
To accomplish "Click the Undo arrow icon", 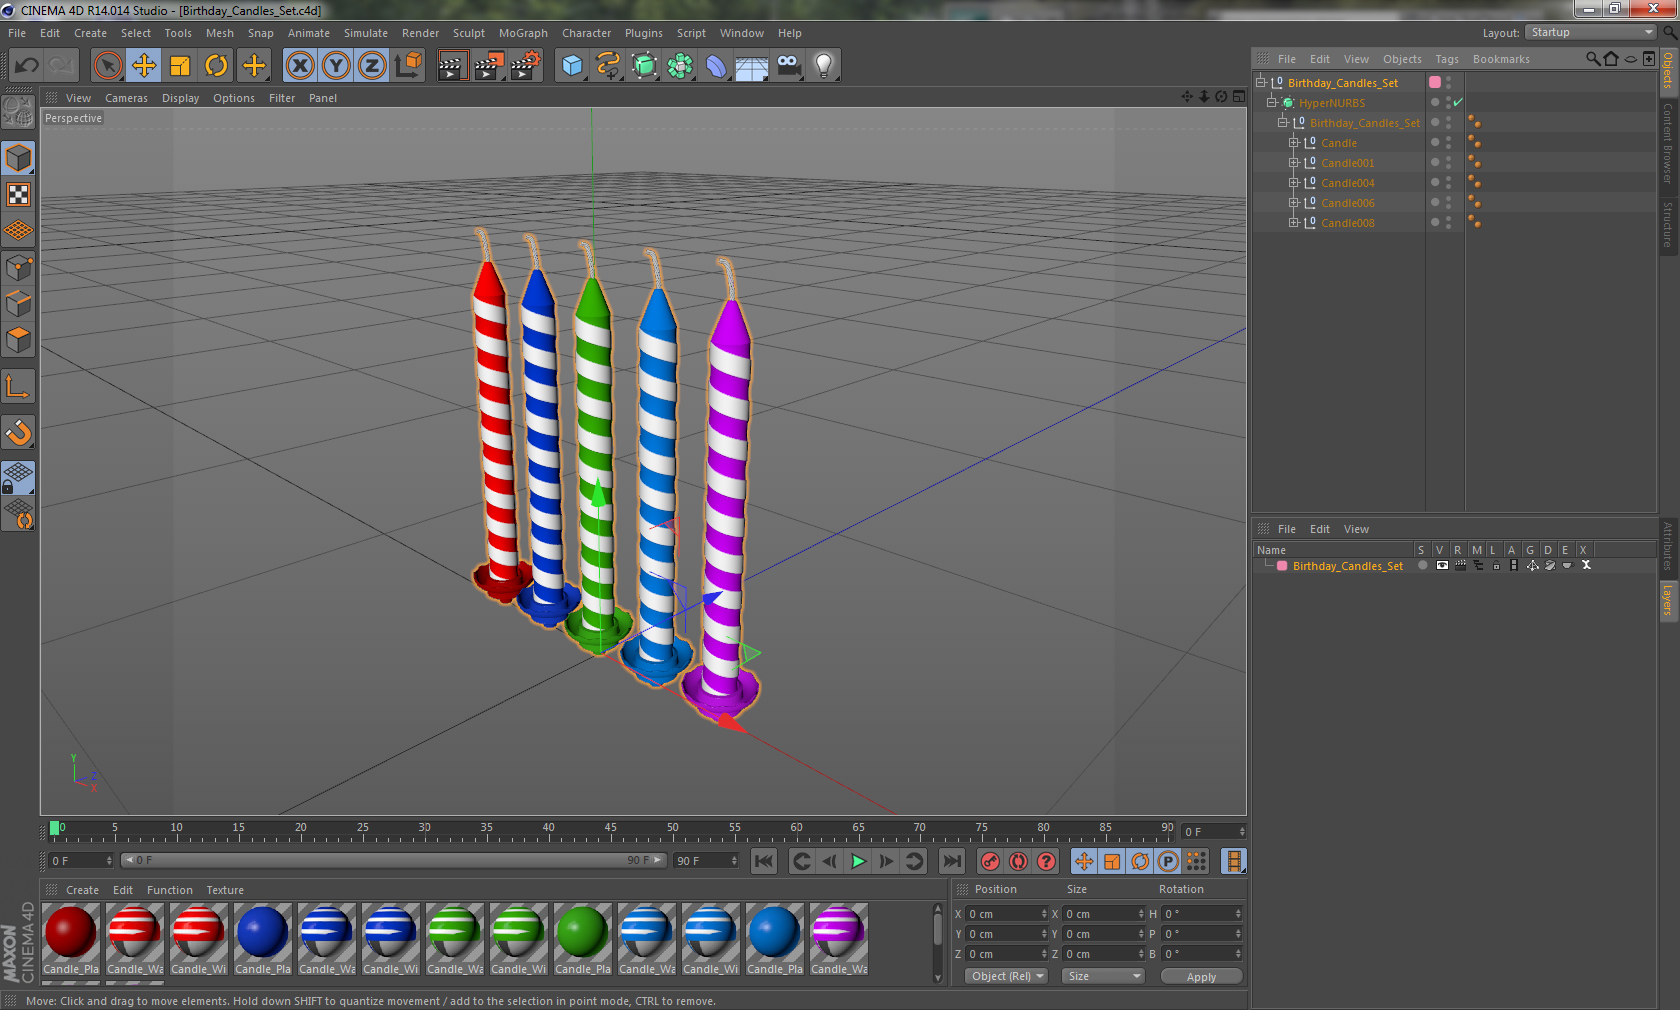I will [27, 66].
